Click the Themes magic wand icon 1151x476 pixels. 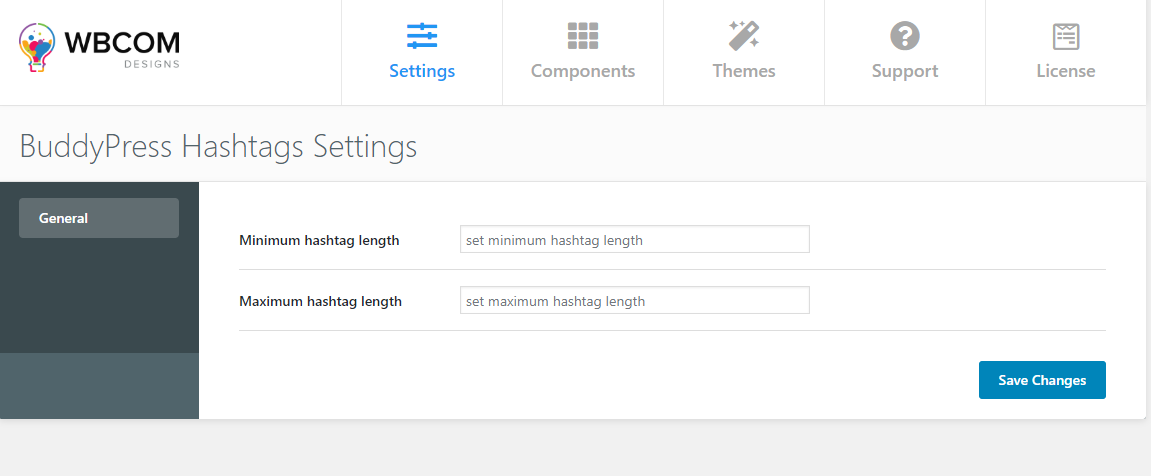tap(744, 36)
